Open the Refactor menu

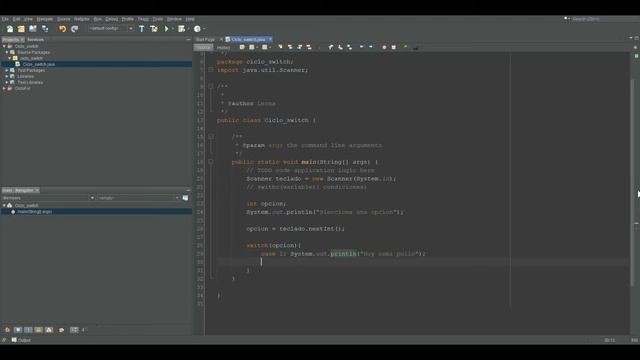tap(82, 19)
